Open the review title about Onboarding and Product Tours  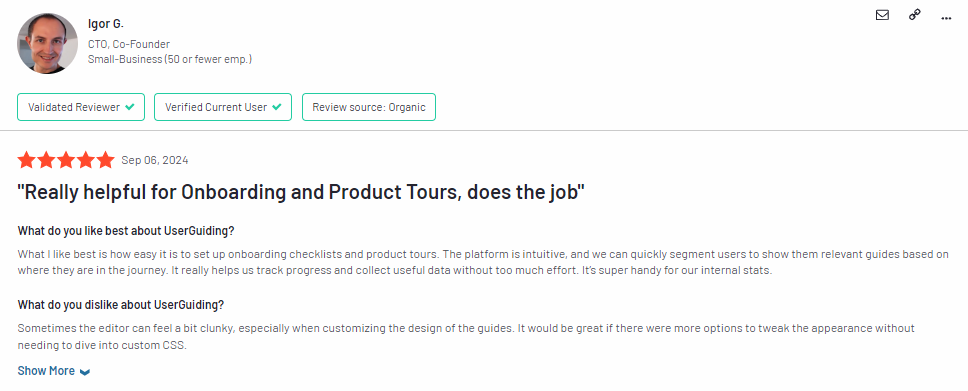[301, 192]
